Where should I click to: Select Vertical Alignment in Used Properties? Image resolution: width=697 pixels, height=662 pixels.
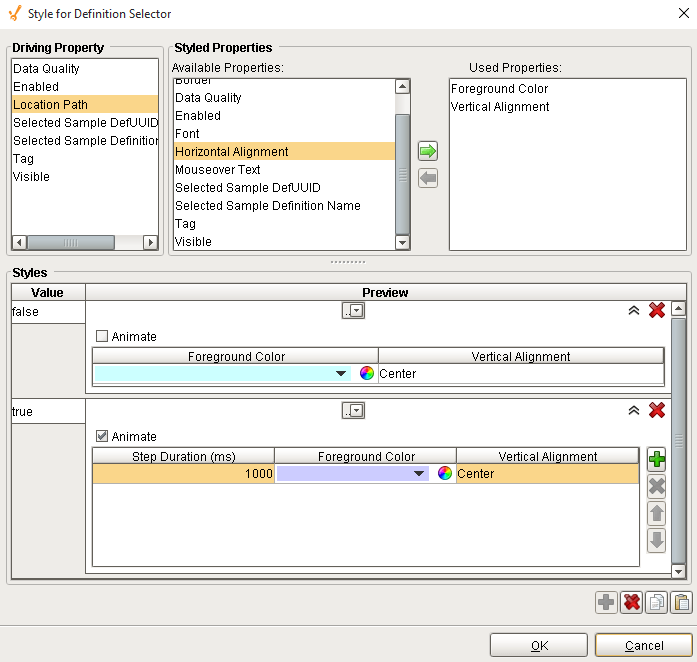[x=567, y=107]
